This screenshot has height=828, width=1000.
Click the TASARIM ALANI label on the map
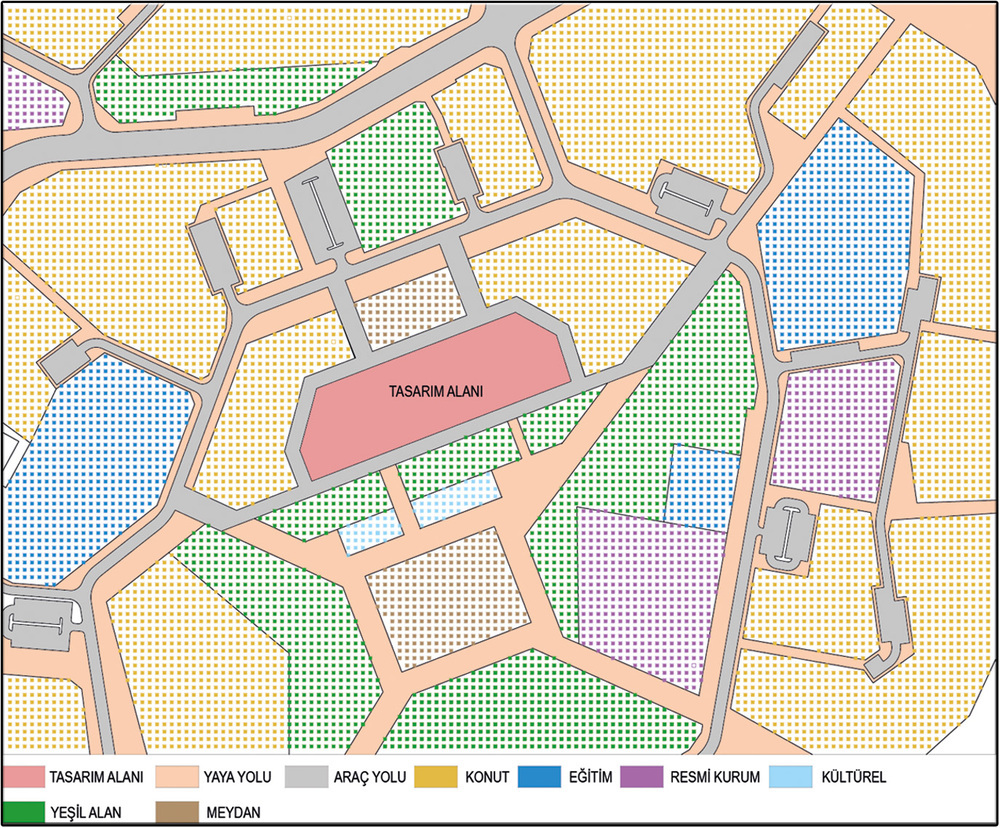pyautogui.click(x=436, y=391)
